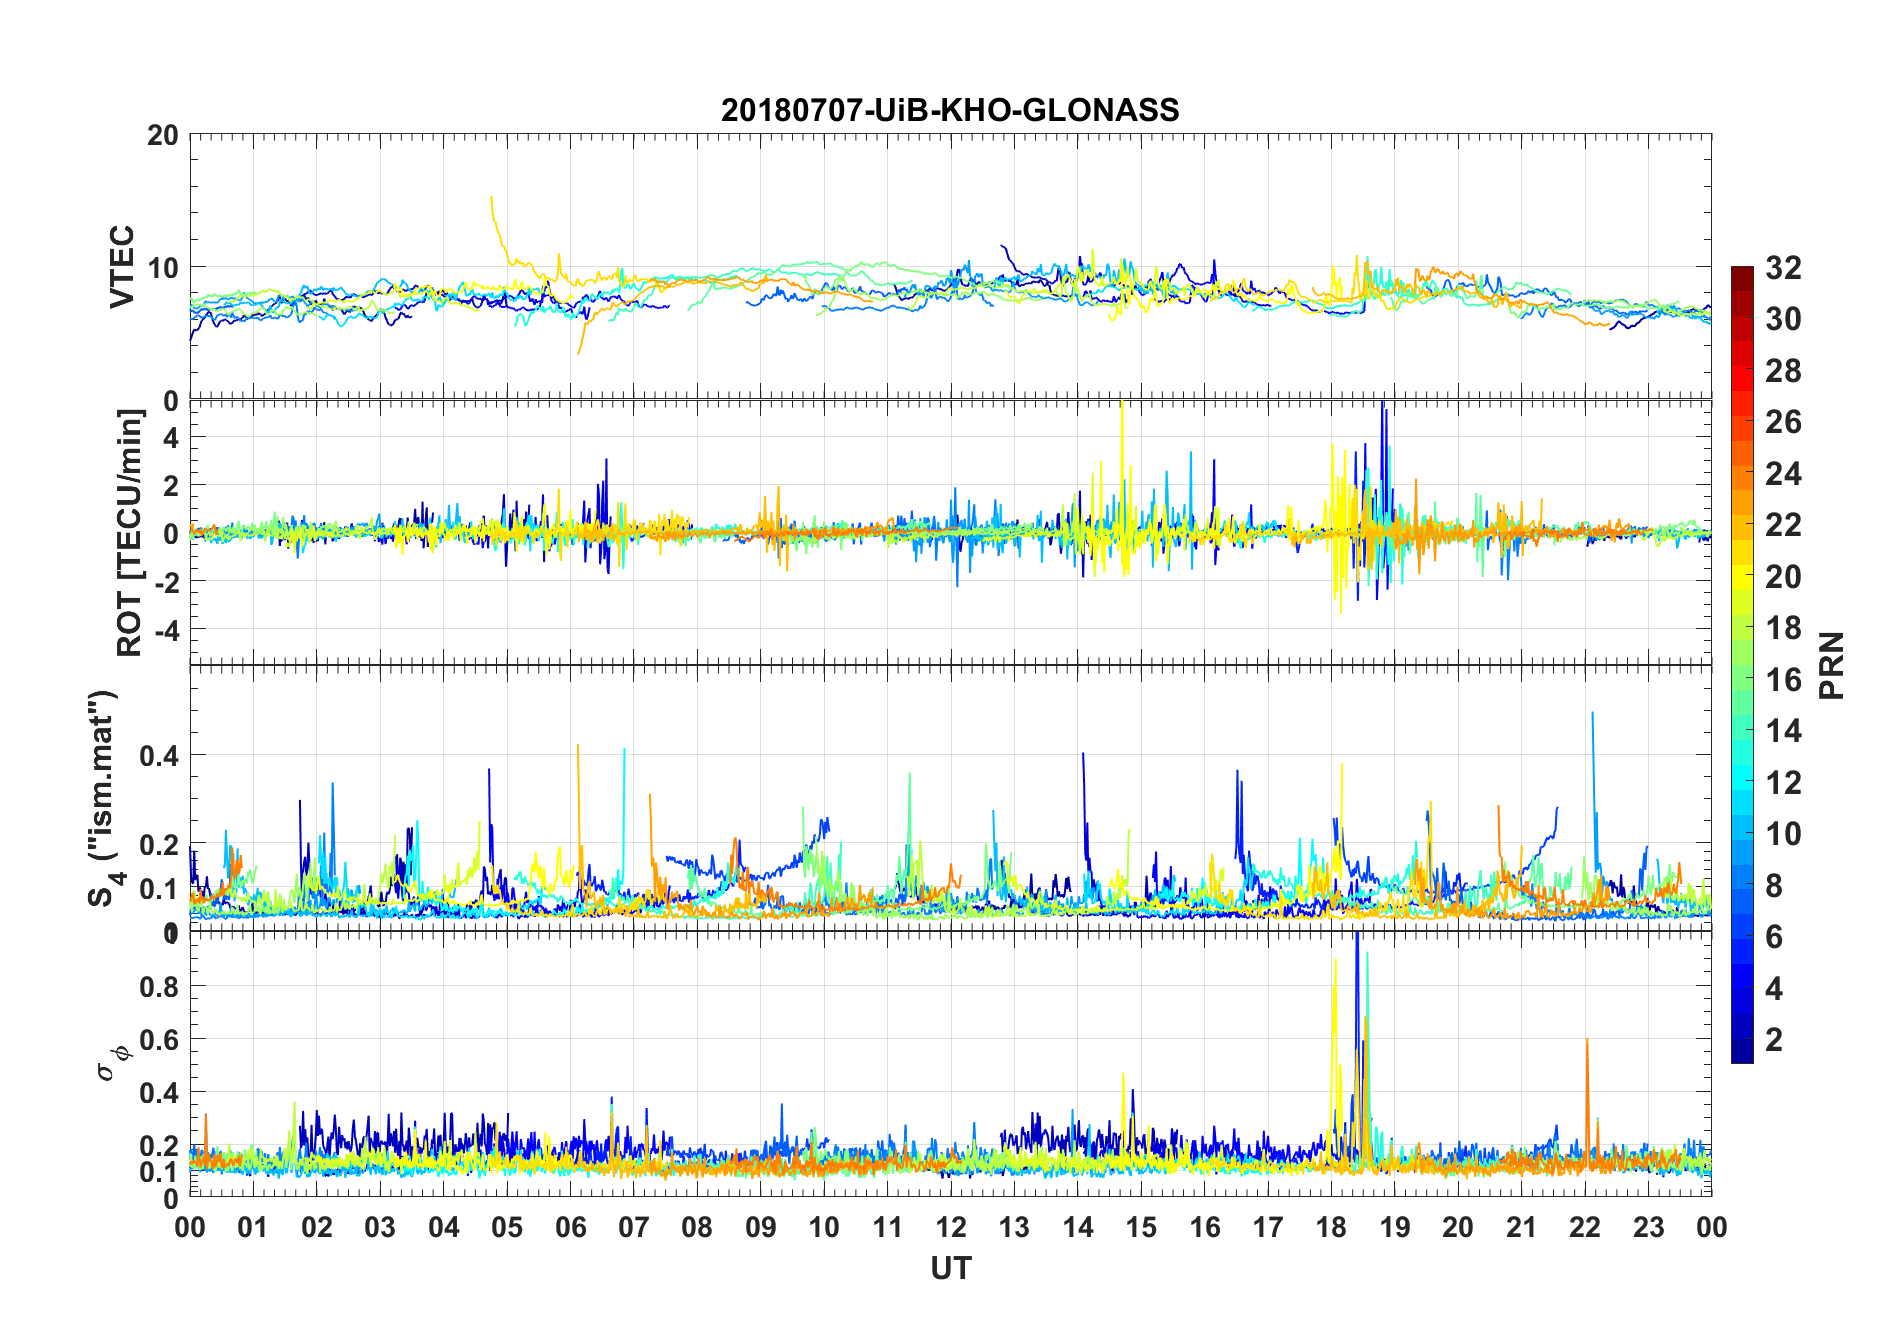The image size is (1902, 1330).
Task: Select the PRN colorbar tick label 6
Action: point(1774,937)
